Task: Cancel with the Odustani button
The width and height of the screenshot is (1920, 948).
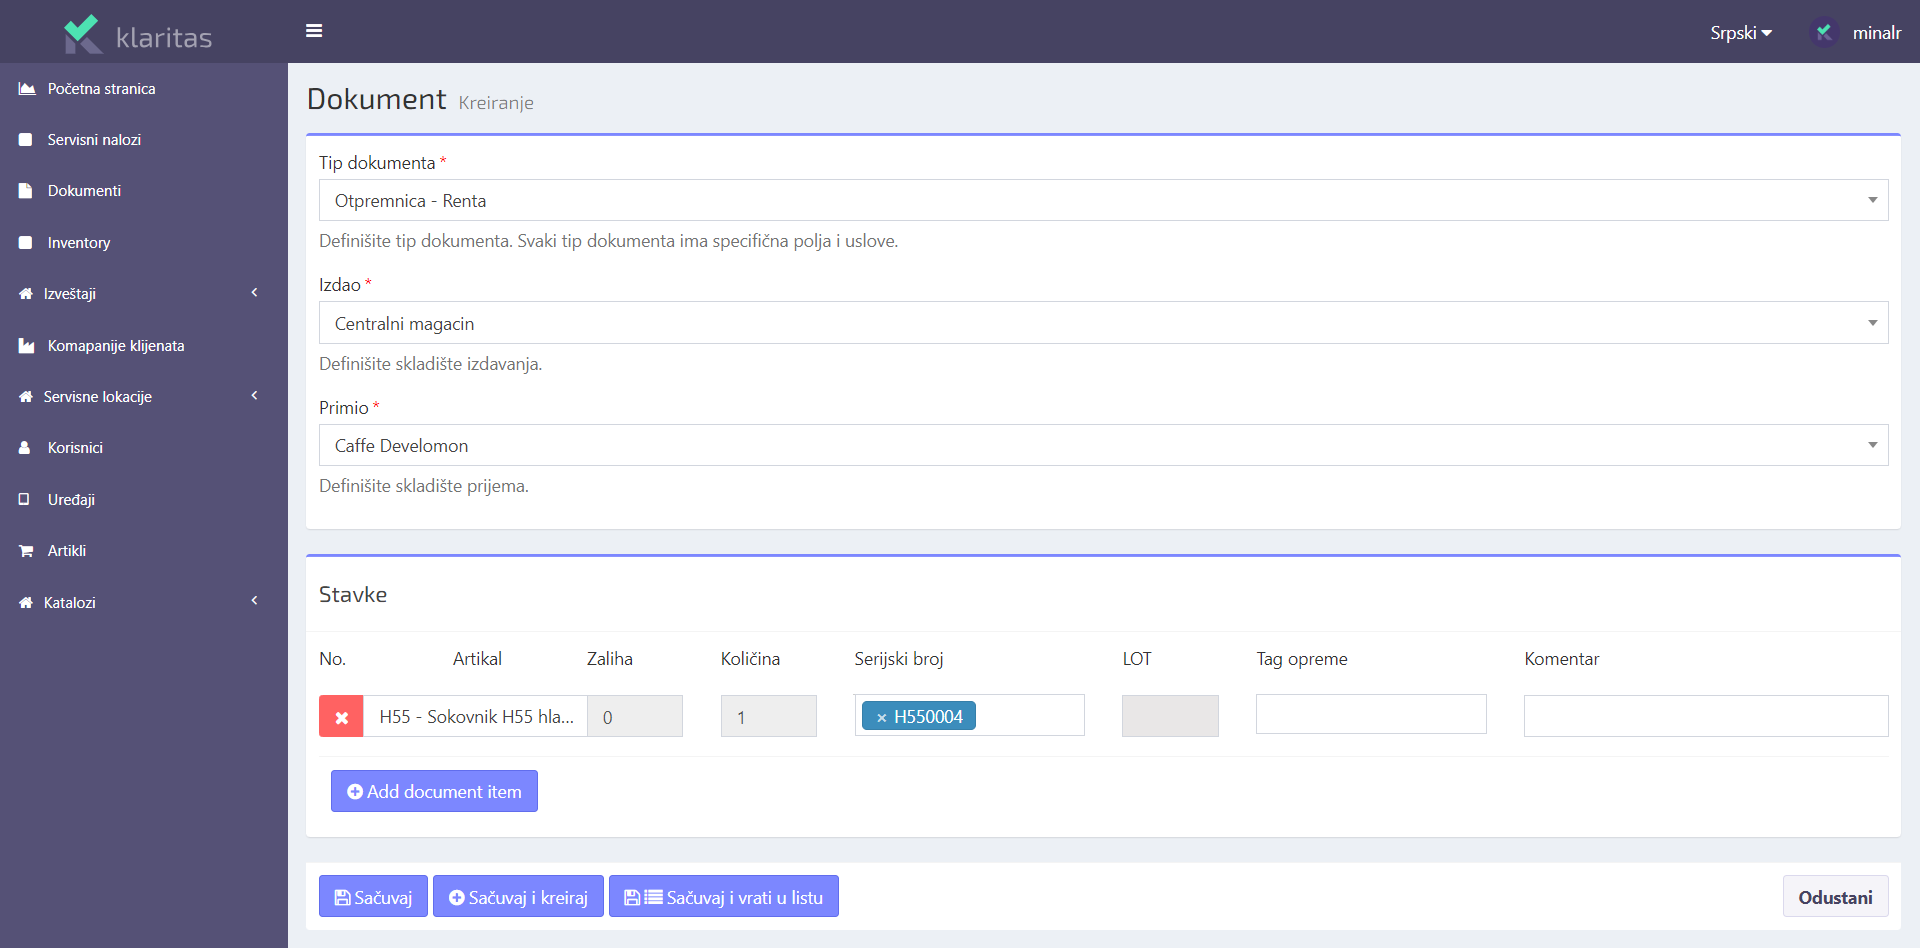Action: point(1834,897)
